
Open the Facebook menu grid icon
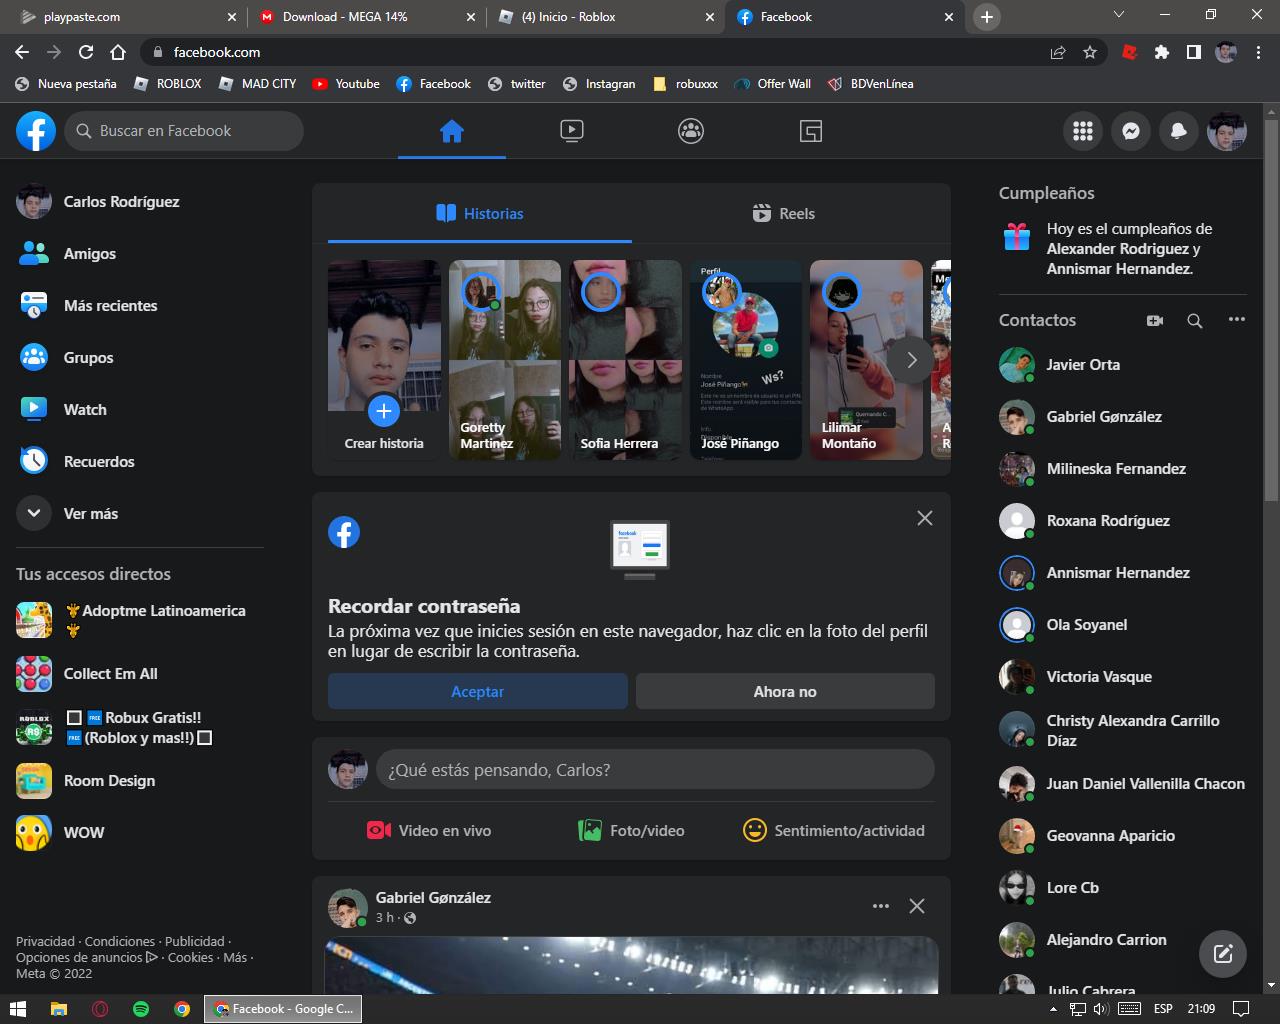(x=1083, y=131)
